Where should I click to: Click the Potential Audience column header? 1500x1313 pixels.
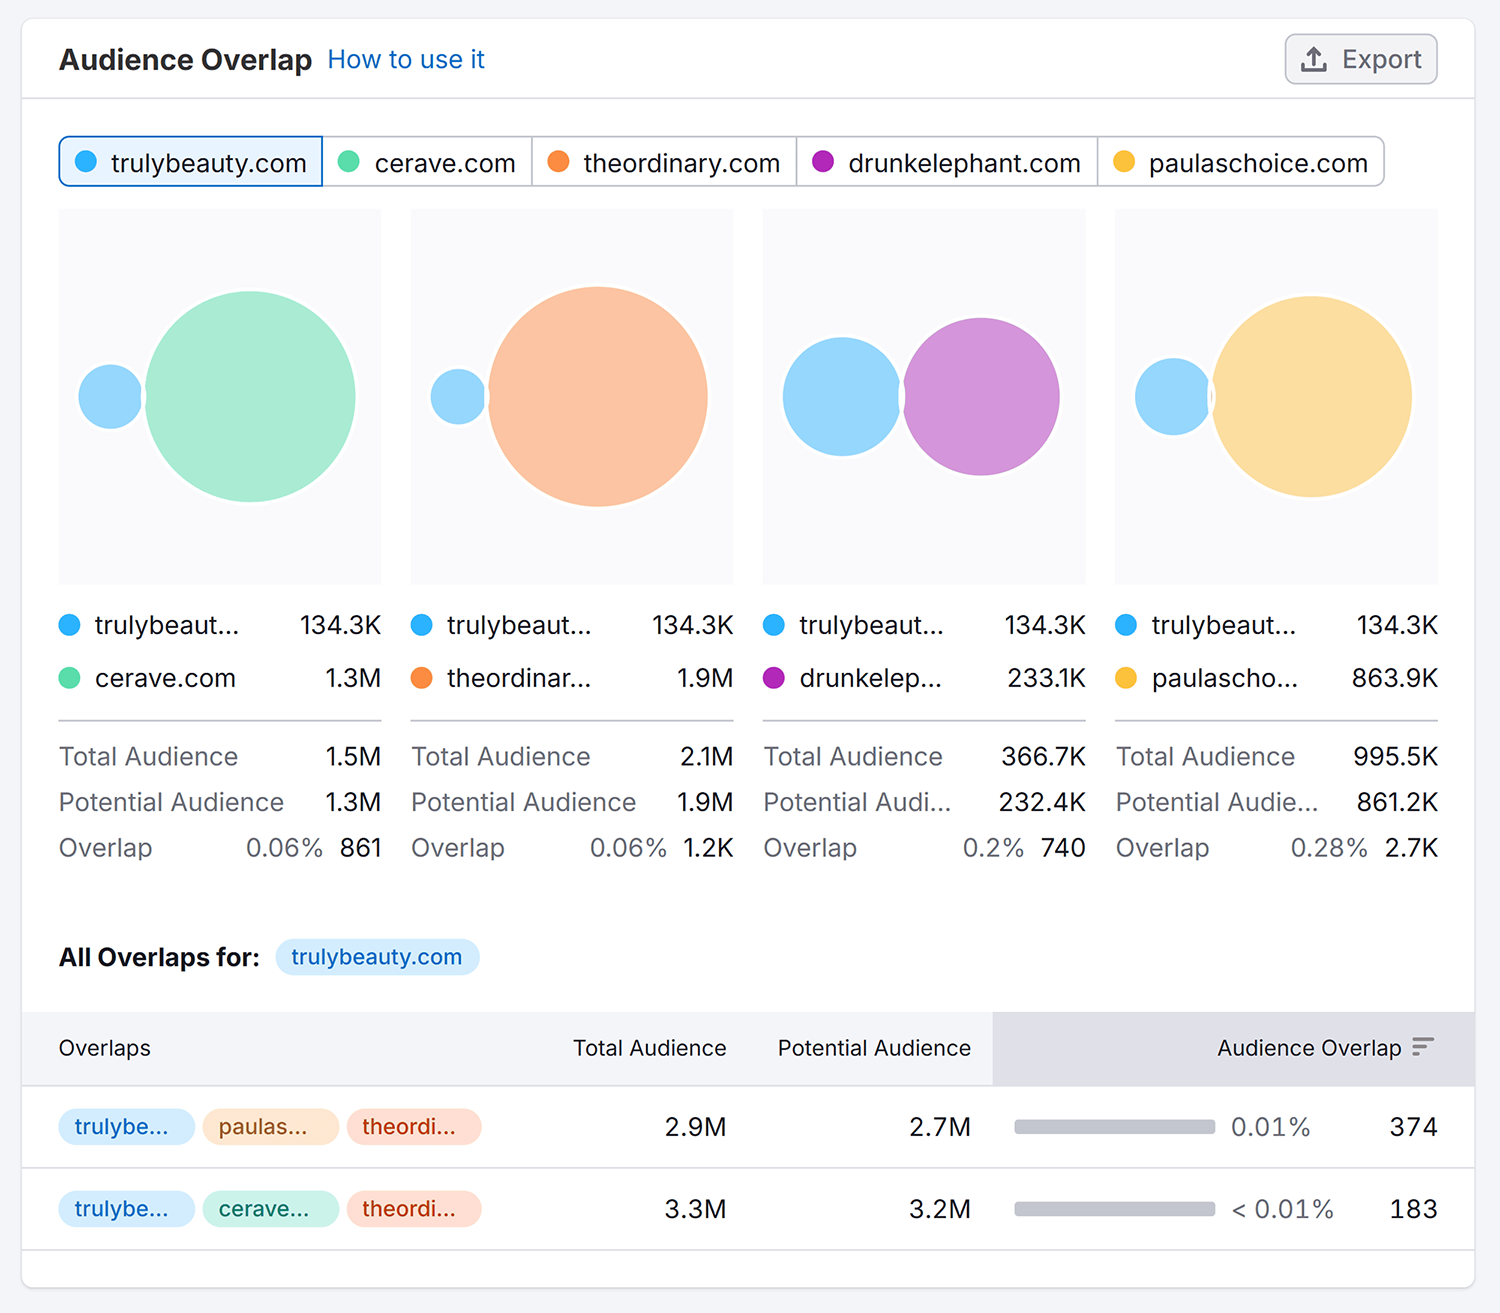point(874,1048)
